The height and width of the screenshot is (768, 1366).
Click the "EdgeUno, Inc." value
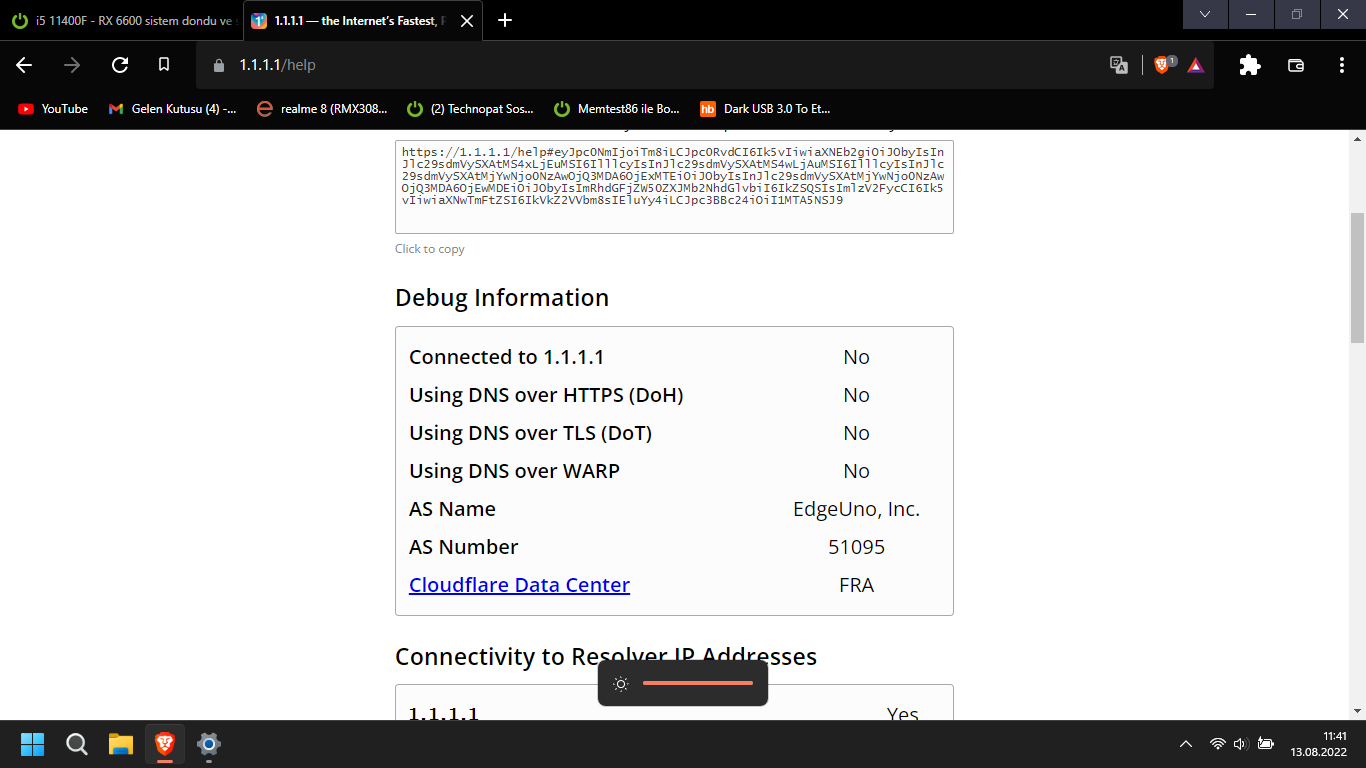pyautogui.click(x=856, y=509)
